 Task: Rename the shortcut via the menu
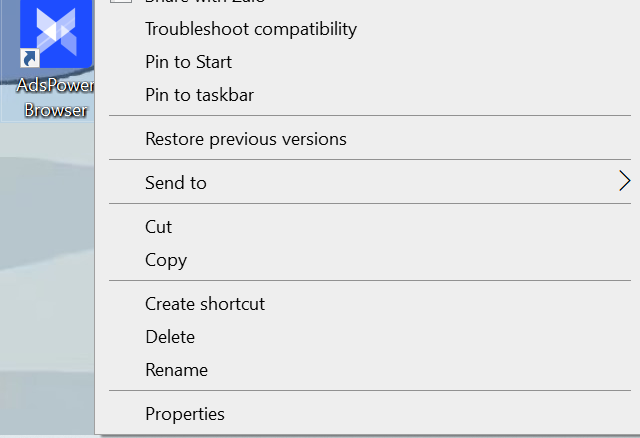pos(176,370)
